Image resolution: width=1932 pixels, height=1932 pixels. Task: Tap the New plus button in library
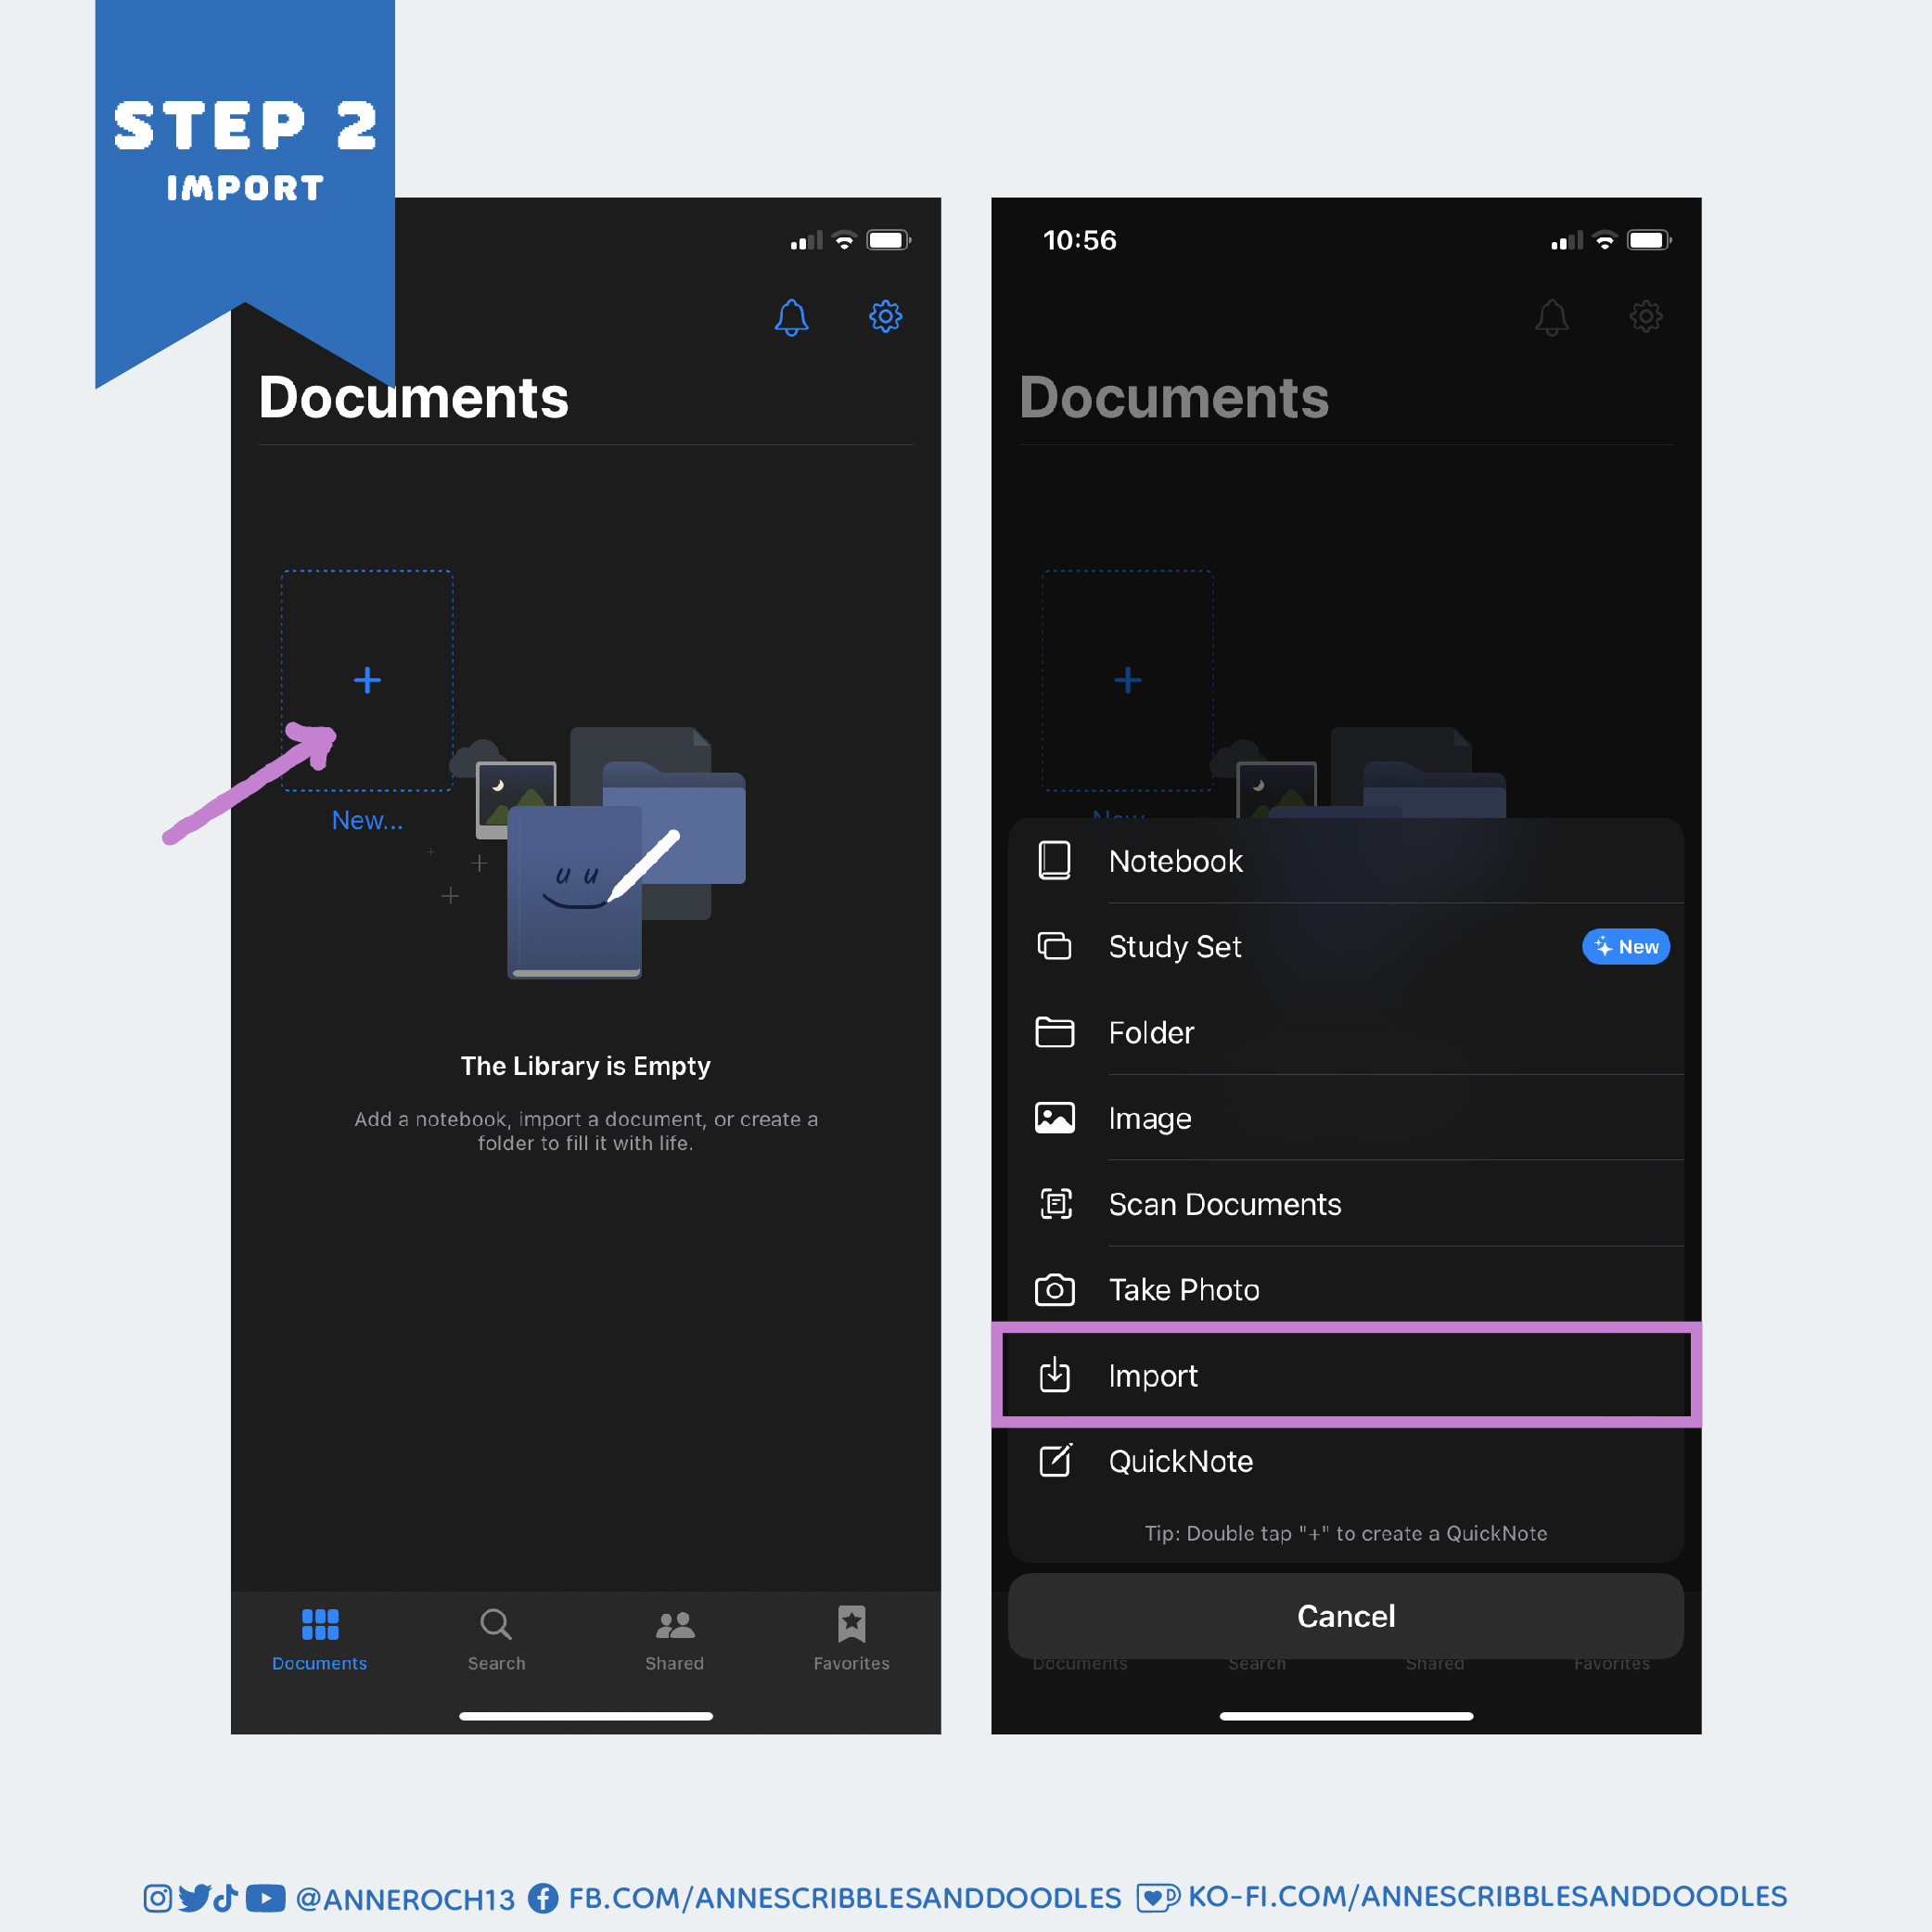click(x=370, y=681)
